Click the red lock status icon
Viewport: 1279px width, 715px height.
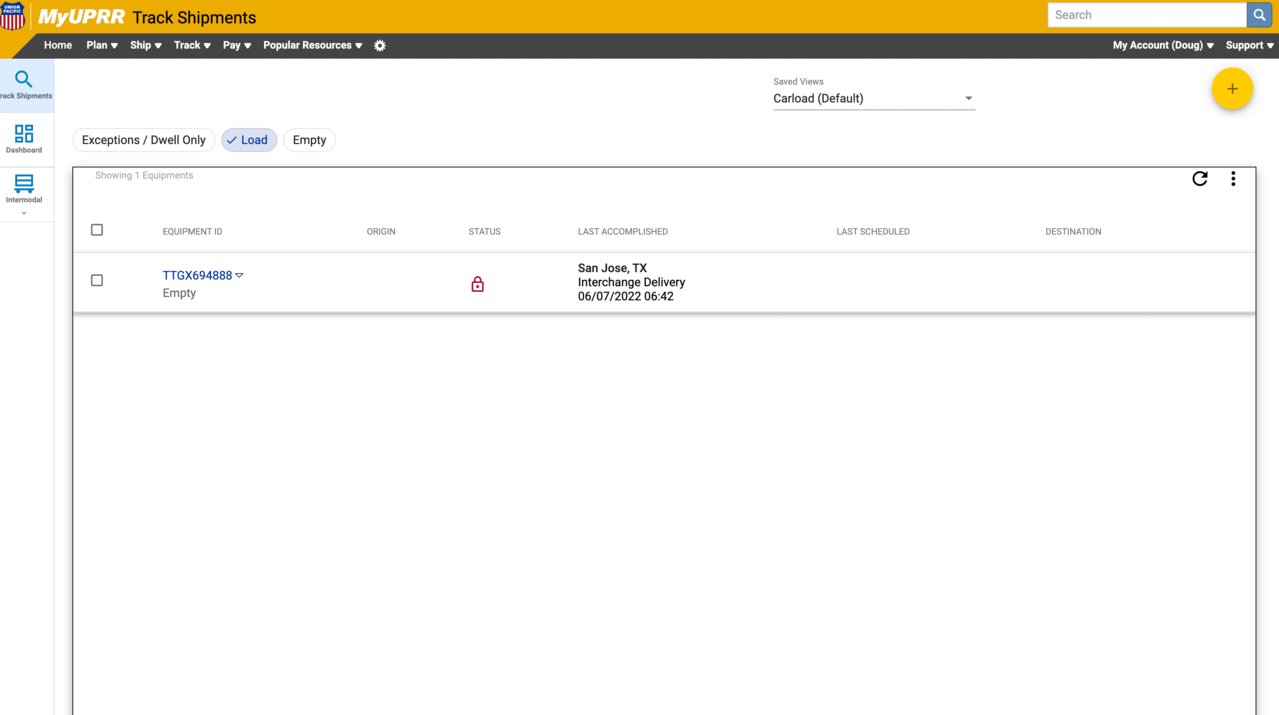477,285
